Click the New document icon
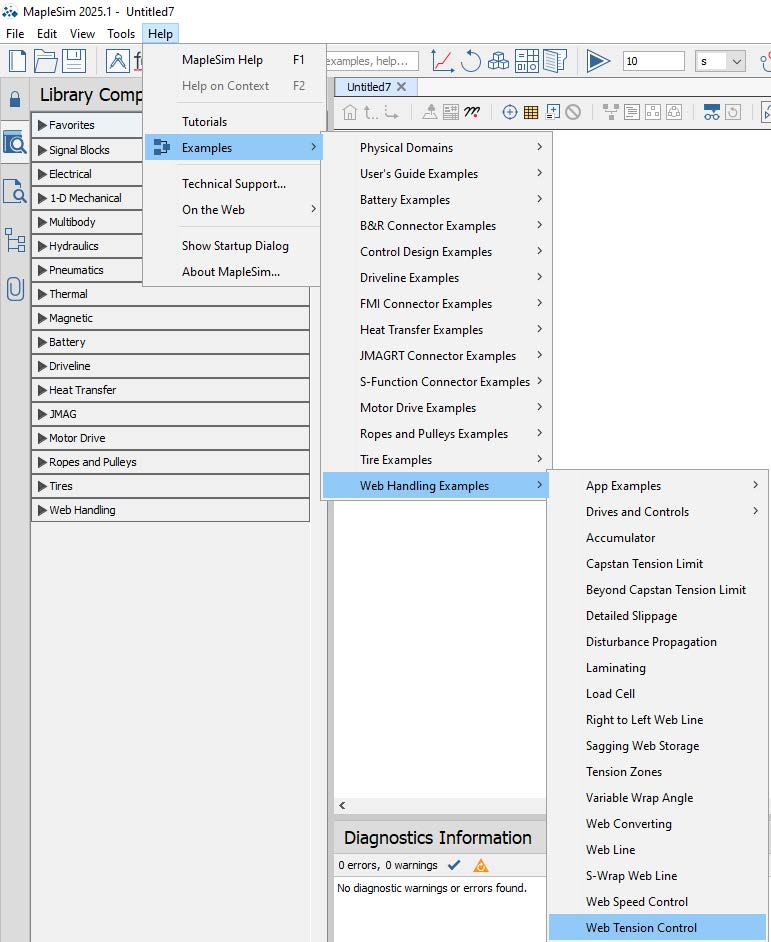Screen dimensions: 771x942 coord(17,61)
